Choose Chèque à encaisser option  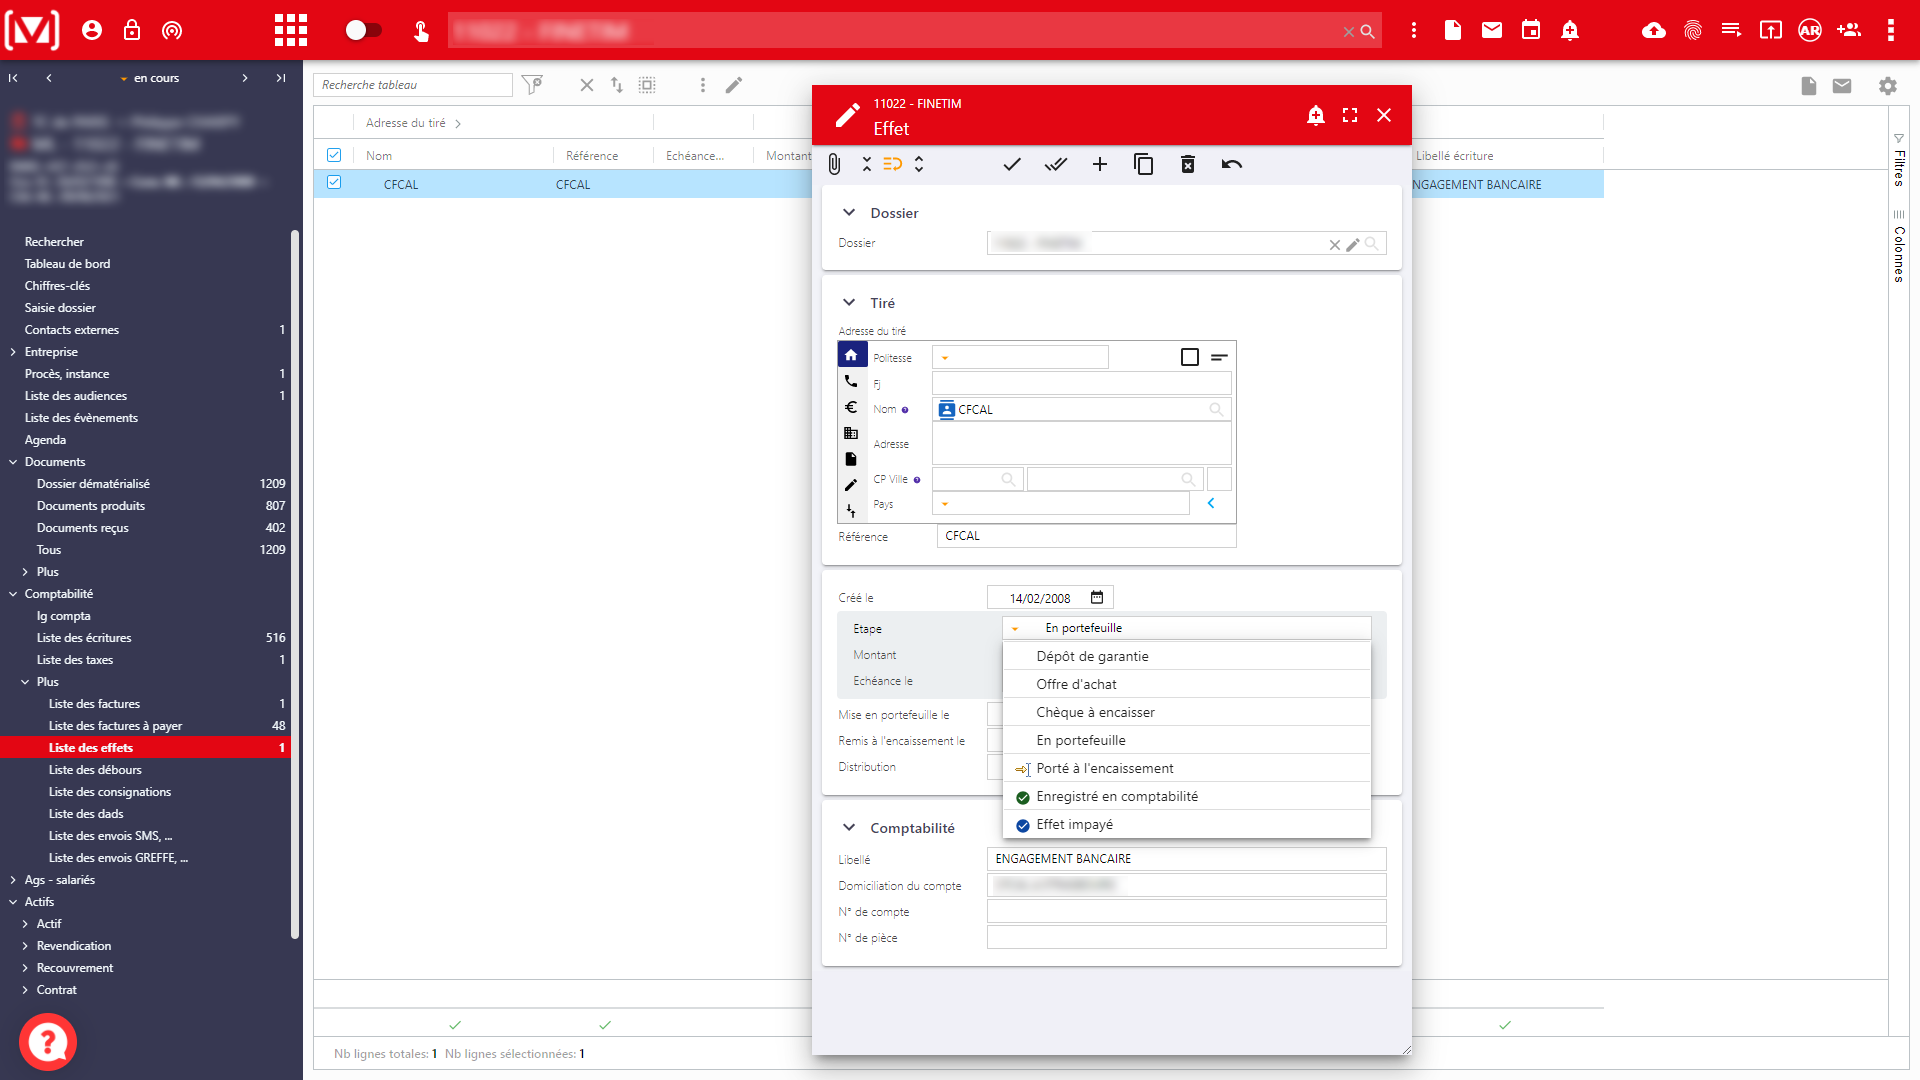tap(1187, 712)
